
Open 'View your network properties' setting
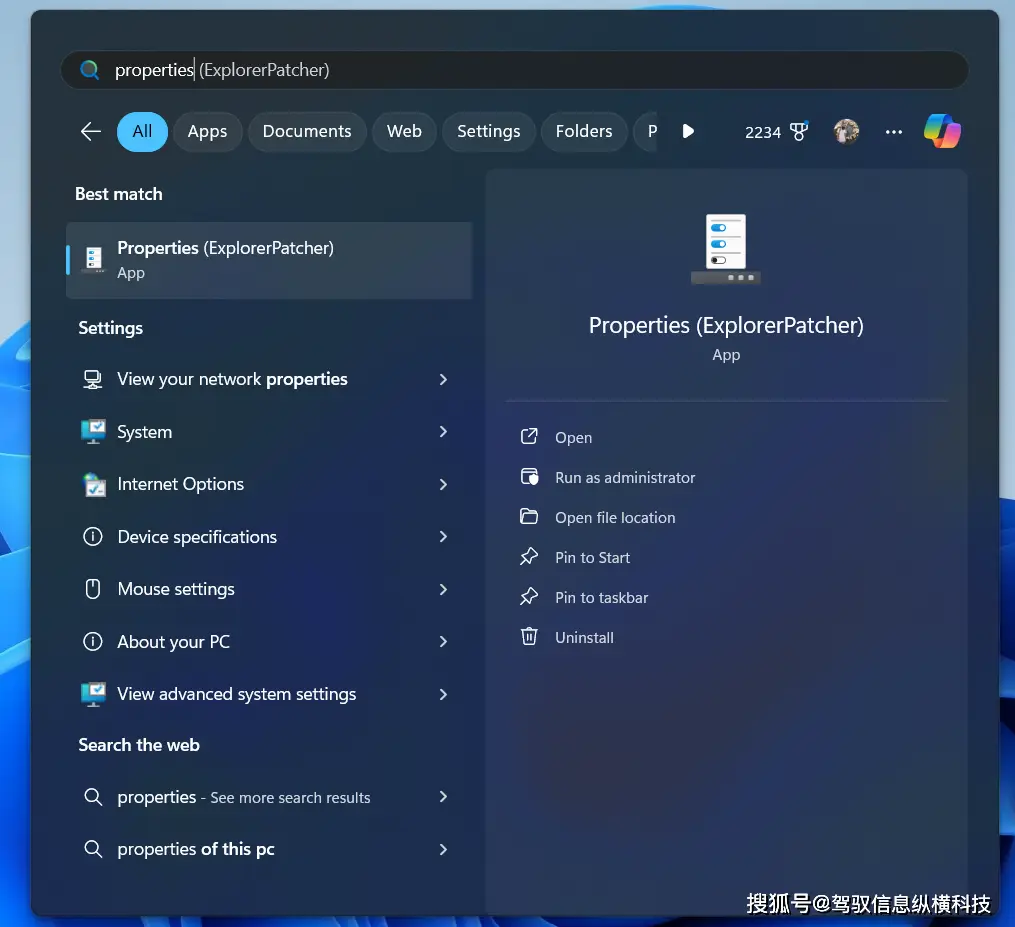coord(269,379)
